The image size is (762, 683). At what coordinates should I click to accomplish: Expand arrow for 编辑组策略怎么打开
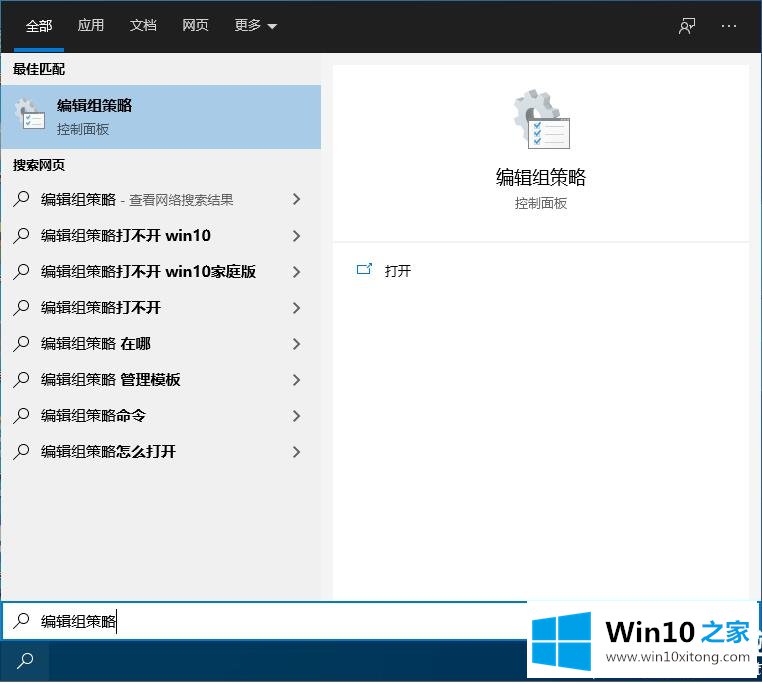pyautogui.click(x=296, y=452)
